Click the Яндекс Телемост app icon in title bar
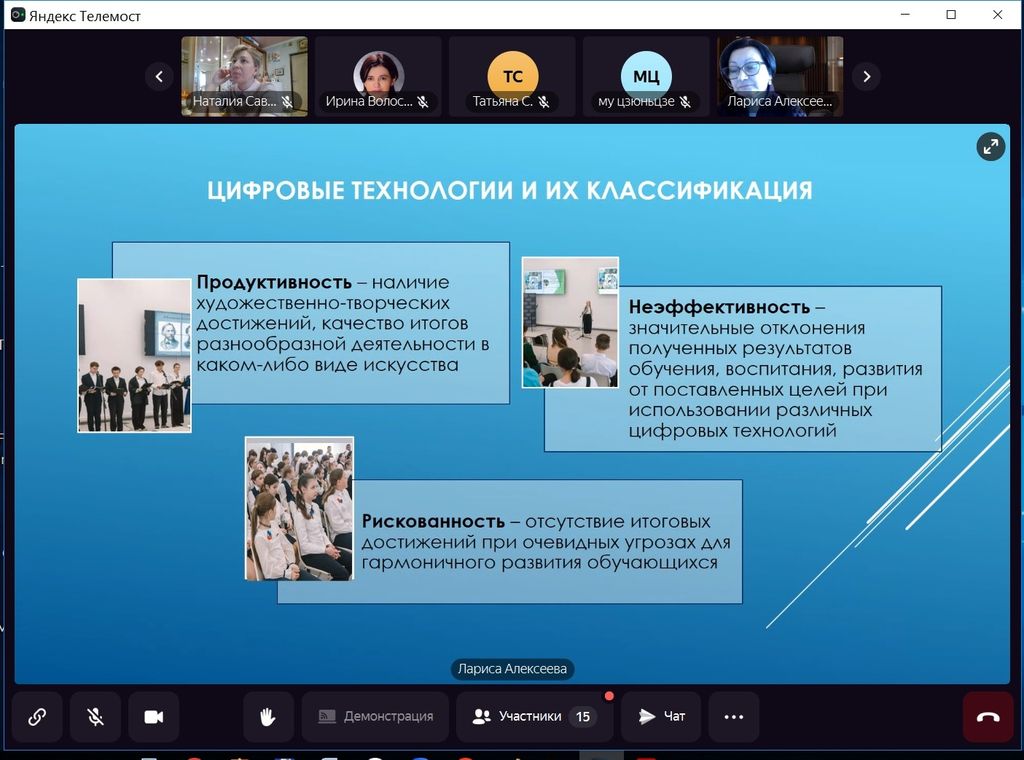 click(x=17, y=15)
